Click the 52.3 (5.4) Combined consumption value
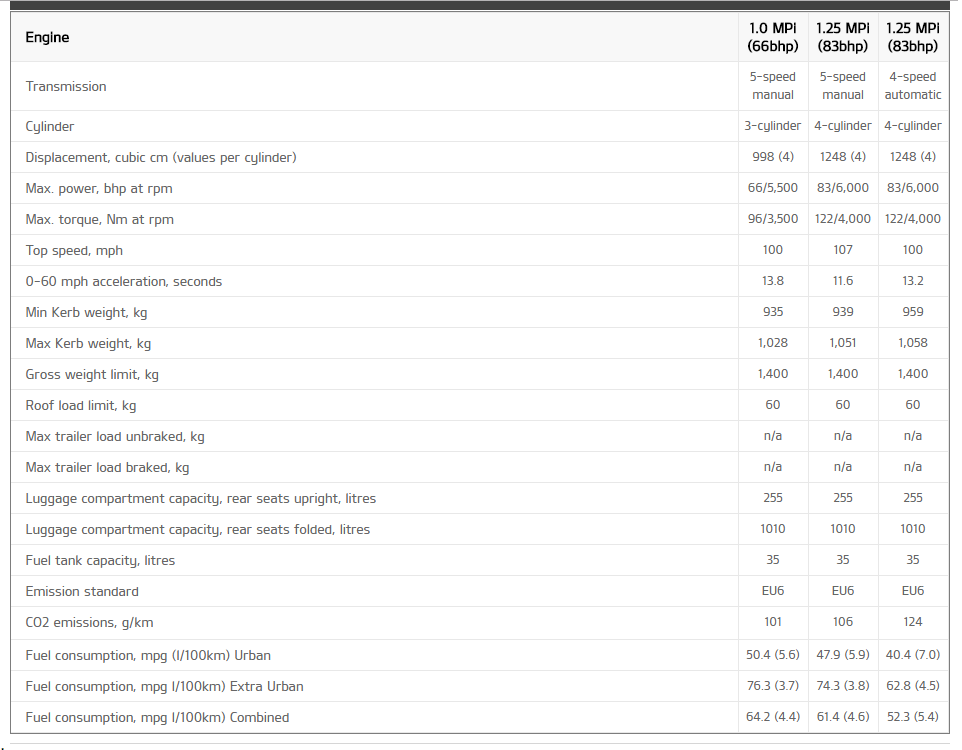Screen dimensions: 962x750 (x=912, y=717)
